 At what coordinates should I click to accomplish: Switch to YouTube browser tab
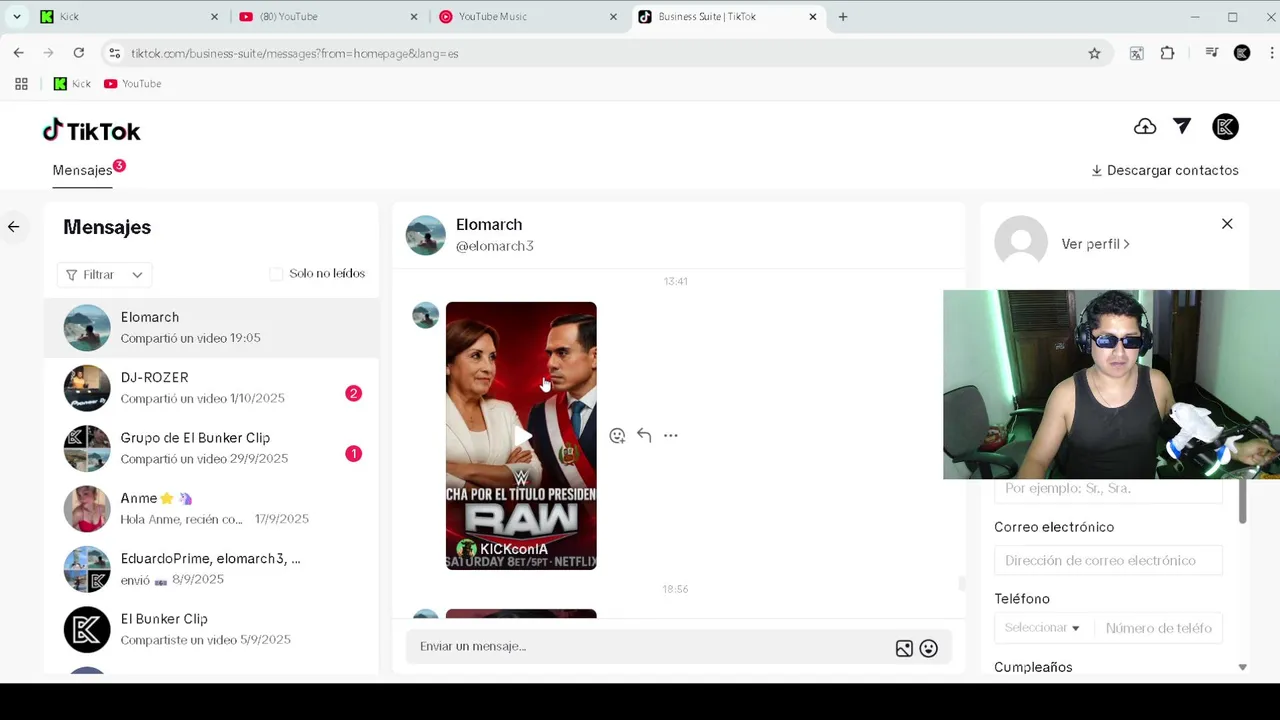coord(327,17)
